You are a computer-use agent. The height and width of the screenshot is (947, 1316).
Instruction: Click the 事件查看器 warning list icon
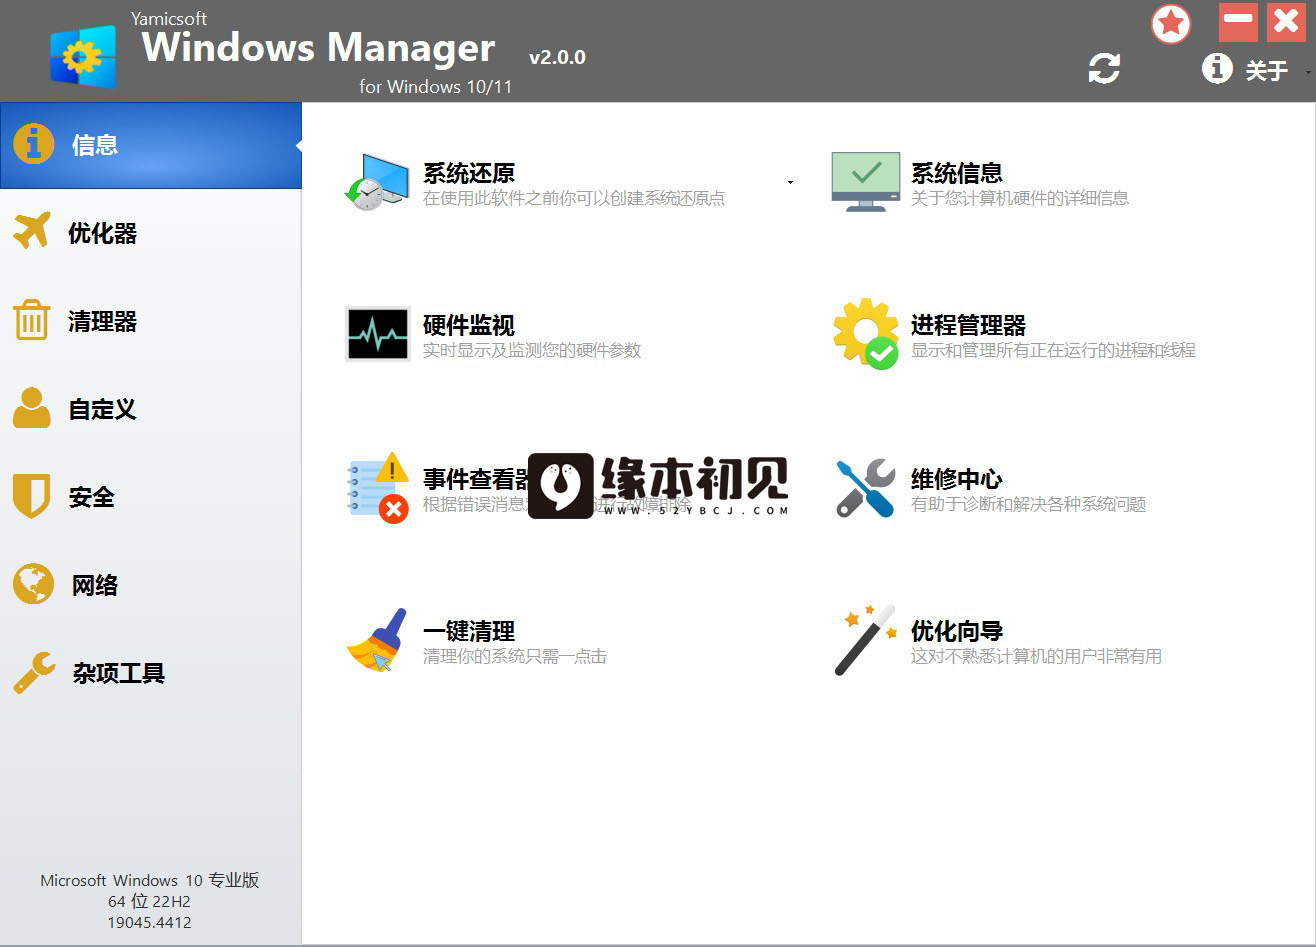tap(378, 487)
